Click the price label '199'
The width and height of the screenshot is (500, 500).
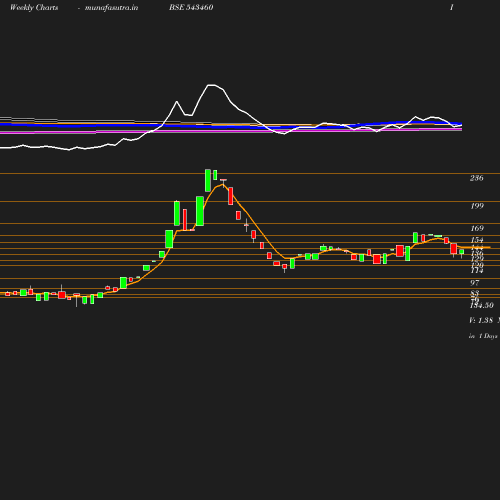point(477,206)
